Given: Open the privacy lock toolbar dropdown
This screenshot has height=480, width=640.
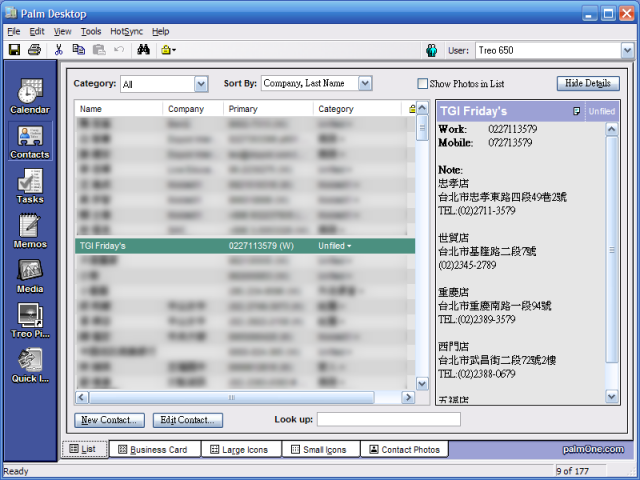Looking at the screenshot, I should click(168, 50).
